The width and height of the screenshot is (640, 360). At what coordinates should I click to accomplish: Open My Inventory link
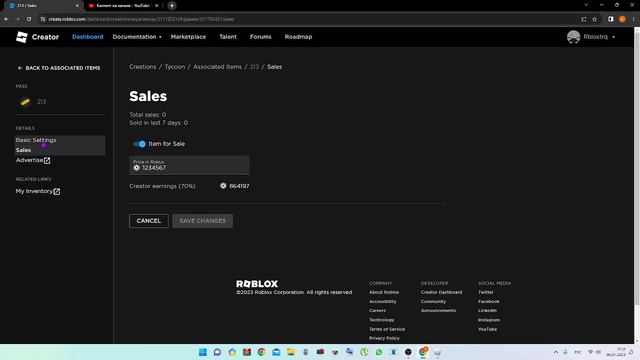[x=38, y=191]
